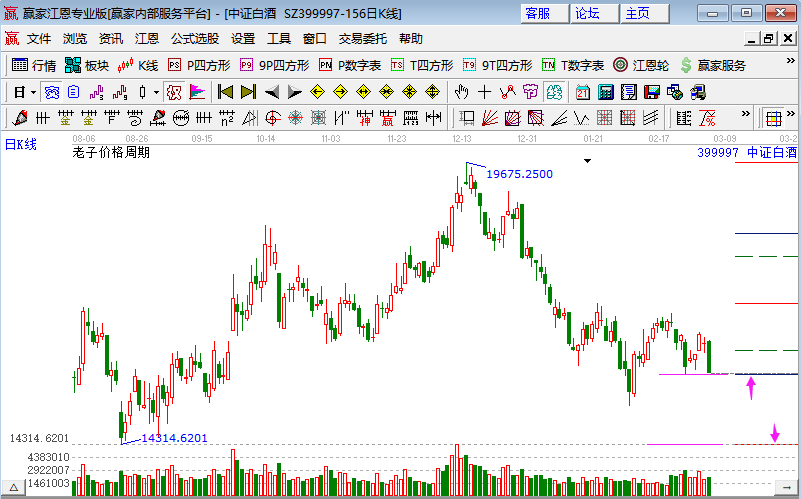Open the T四方形 tool
This screenshot has width=801, height=499.
click(422, 65)
